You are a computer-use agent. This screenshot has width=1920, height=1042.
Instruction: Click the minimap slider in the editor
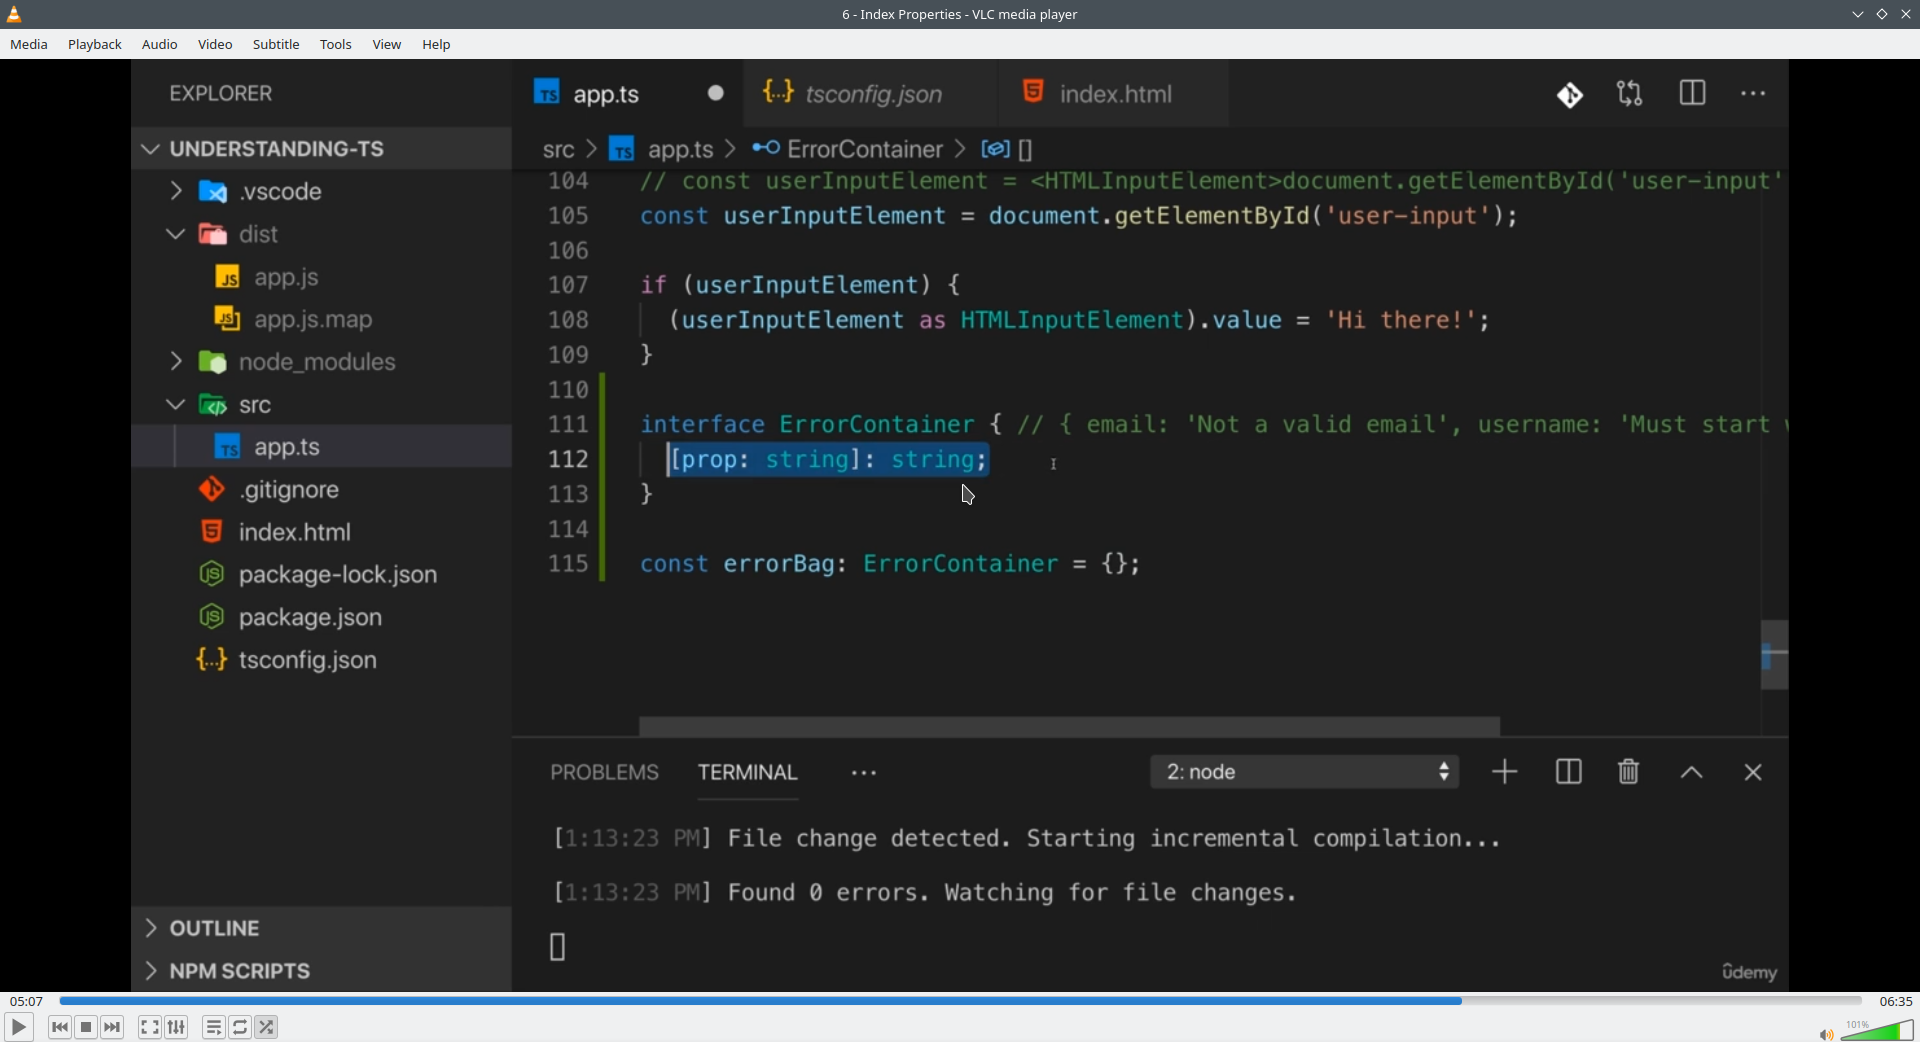(x=1774, y=655)
